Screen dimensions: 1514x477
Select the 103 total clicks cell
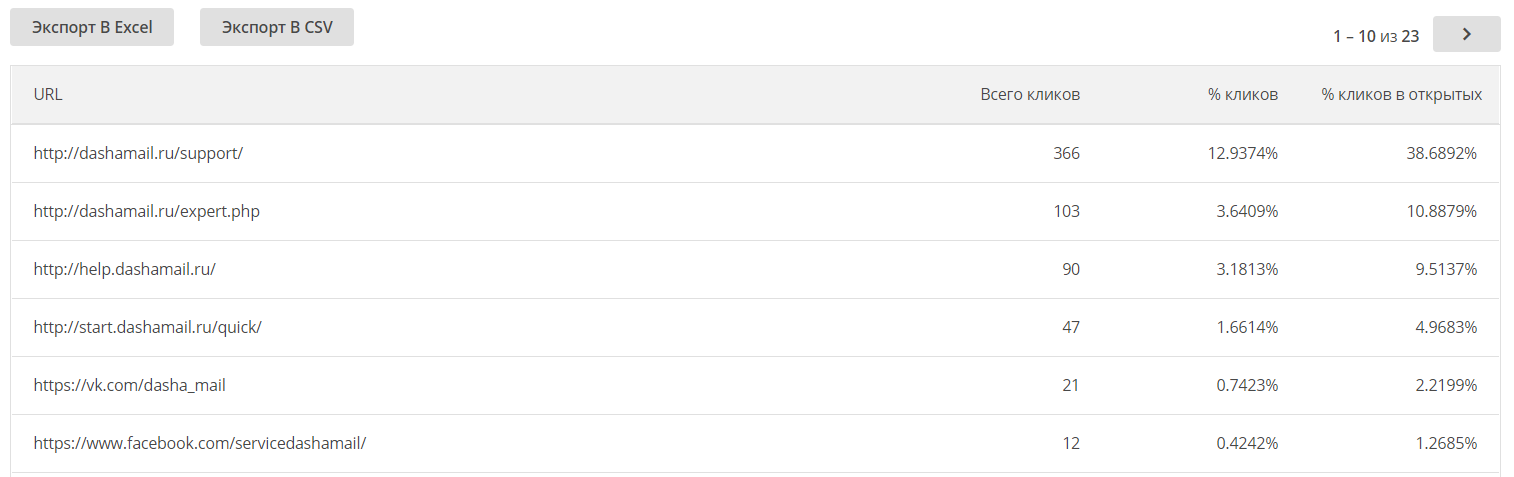pos(1066,211)
